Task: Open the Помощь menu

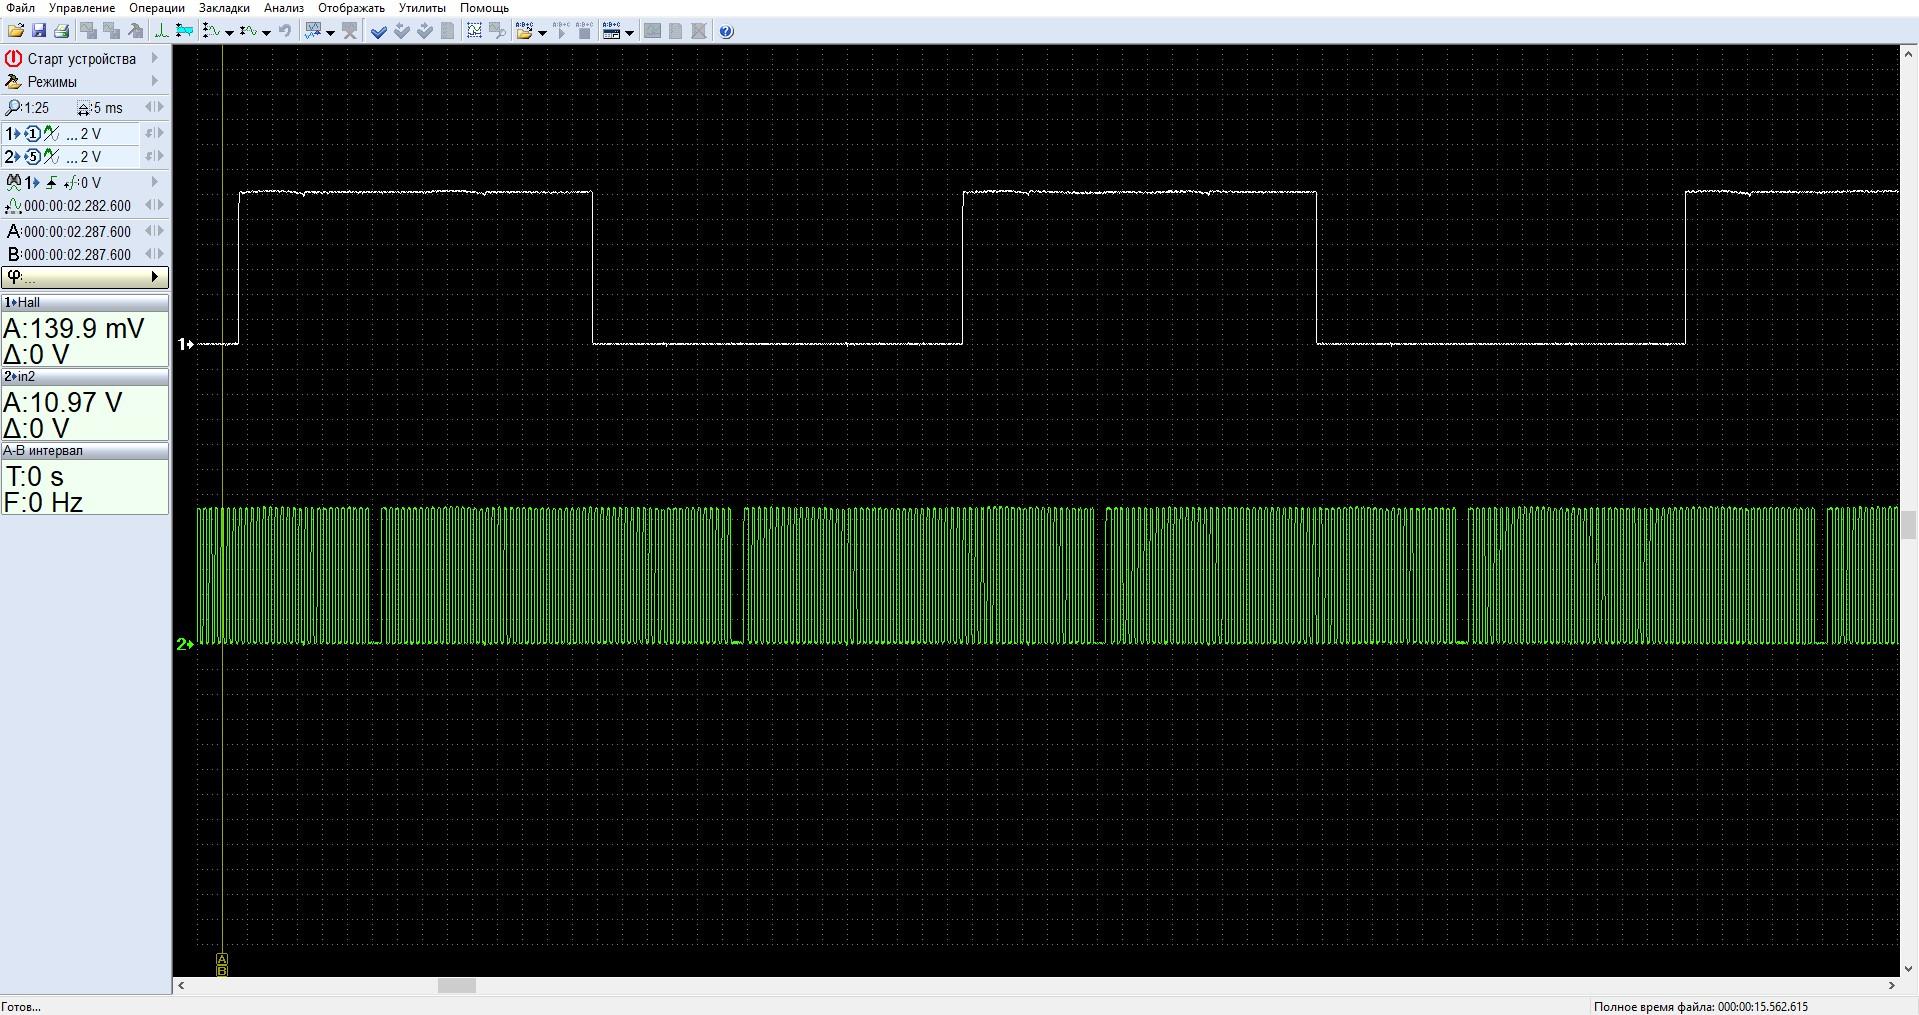Action: 484,8
